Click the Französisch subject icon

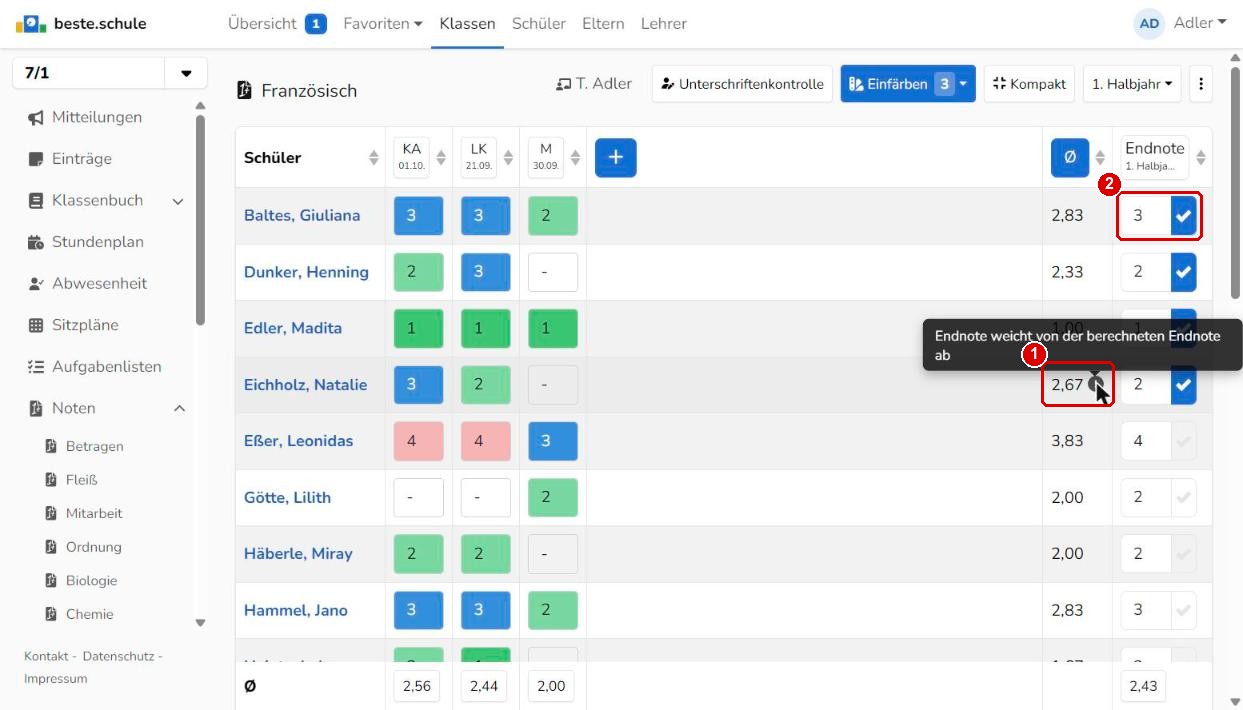click(x=244, y=91)
